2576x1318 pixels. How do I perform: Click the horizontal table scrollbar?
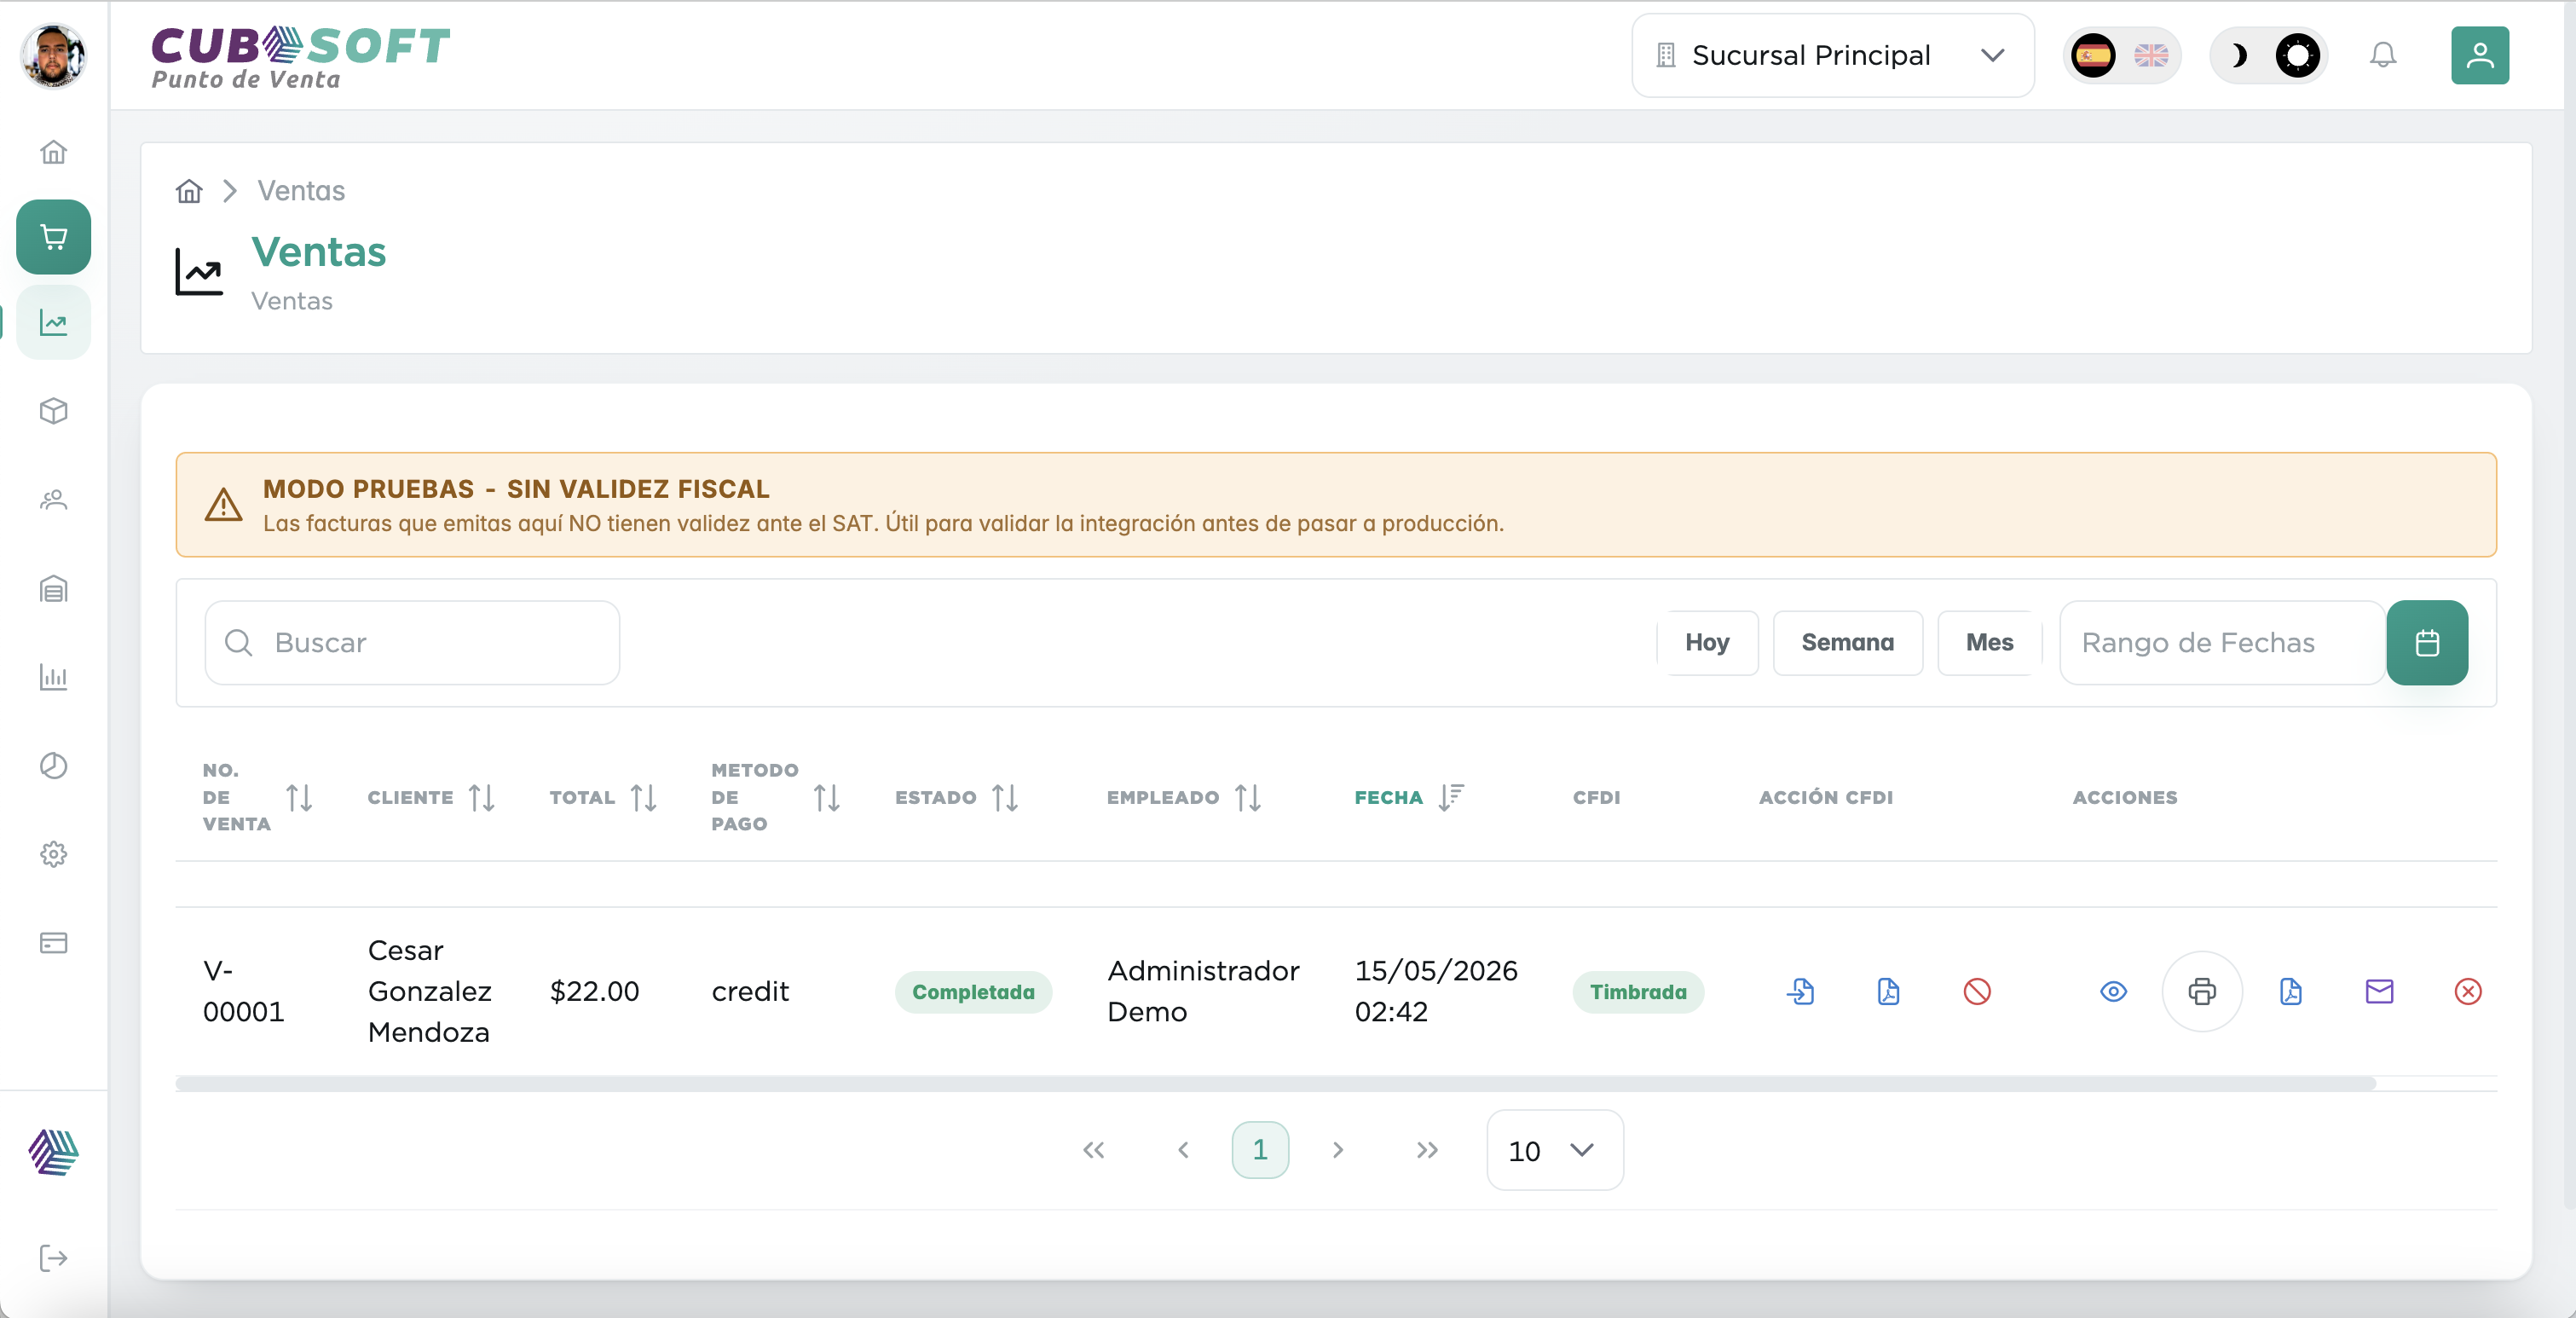[1275, 1083]
